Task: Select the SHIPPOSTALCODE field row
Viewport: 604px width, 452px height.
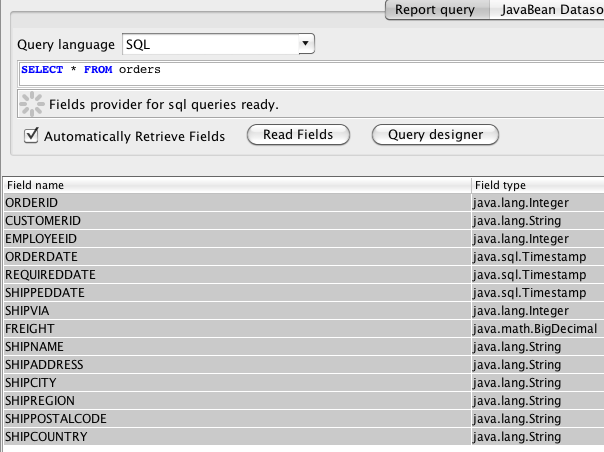Action: (x=236, y=419)
